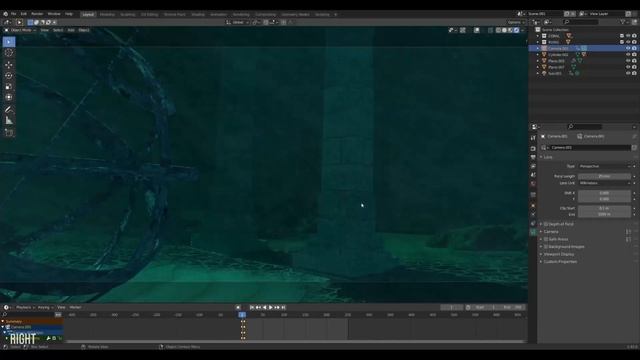
Task: Open the Output properties tab
Action: coord(533,158)
